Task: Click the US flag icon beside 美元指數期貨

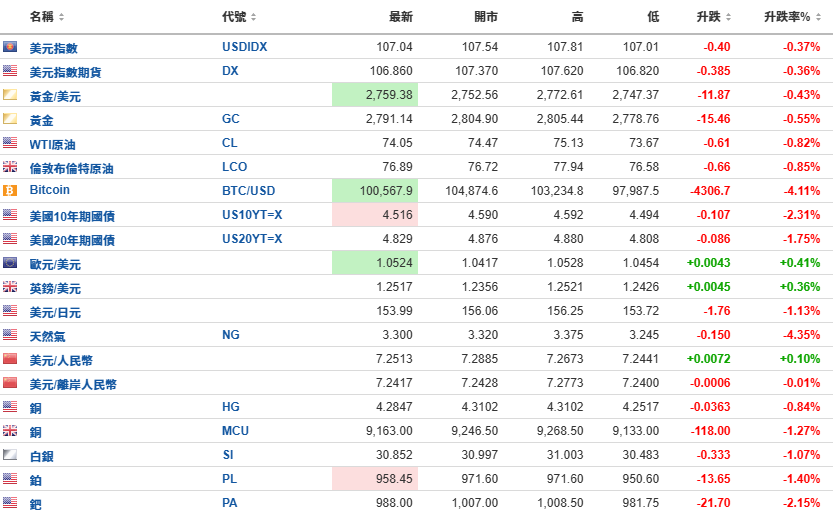Action: pos(10,71)
